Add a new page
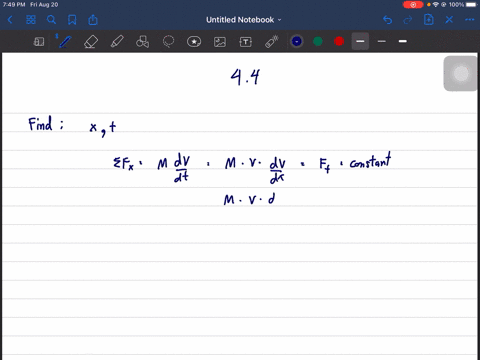 coord(429,20)
